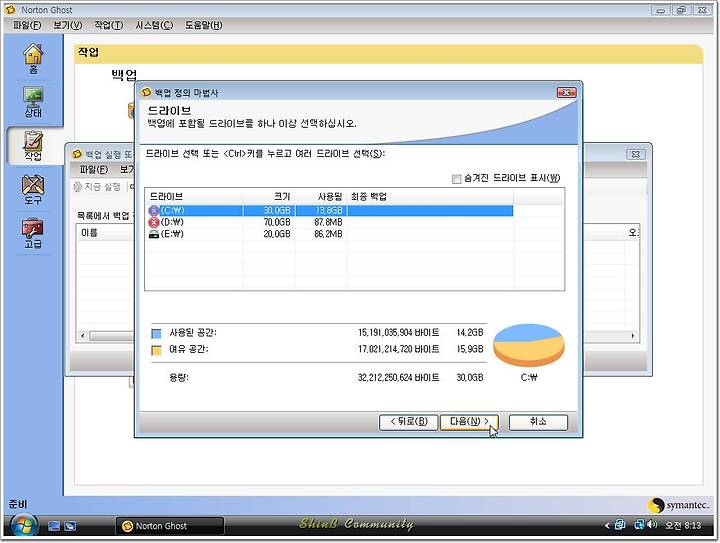Open the Tools (도구) sidebar icon
The image size is (720, 543).
point(33,190)
